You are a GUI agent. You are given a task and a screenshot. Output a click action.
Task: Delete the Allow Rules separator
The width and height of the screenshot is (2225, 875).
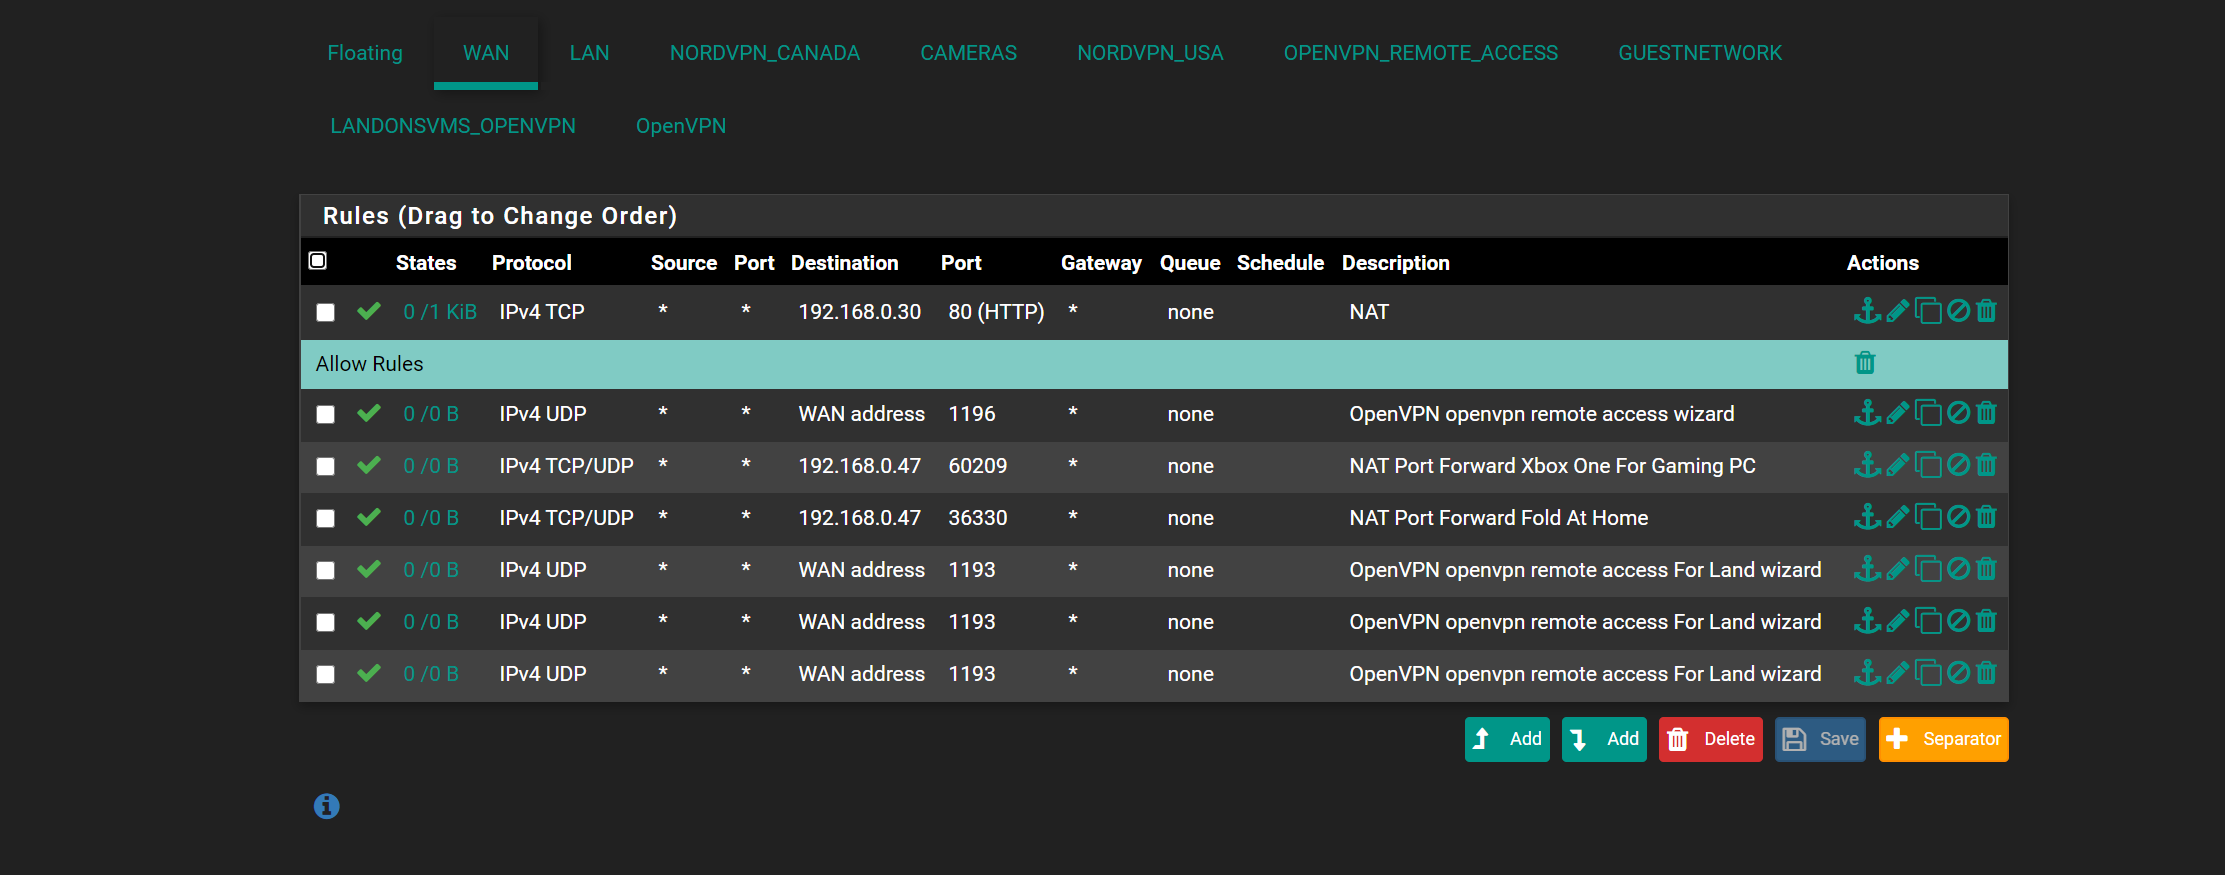(1865, 363)
